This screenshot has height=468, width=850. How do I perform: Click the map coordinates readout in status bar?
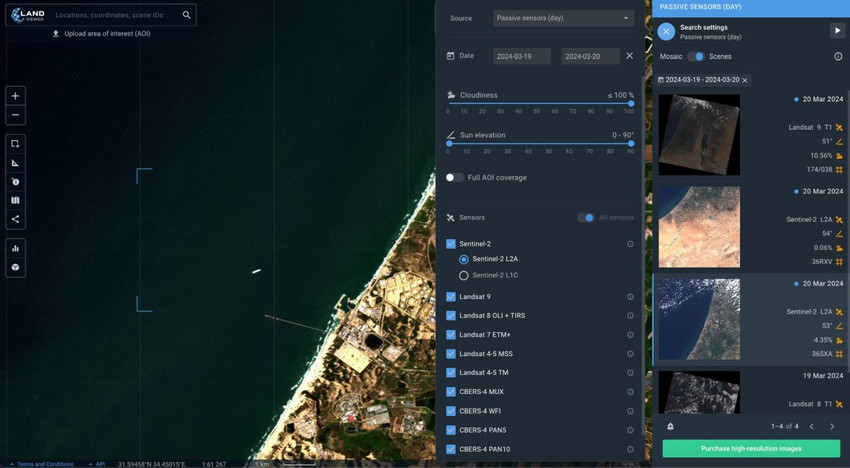[x=152, y=464]
